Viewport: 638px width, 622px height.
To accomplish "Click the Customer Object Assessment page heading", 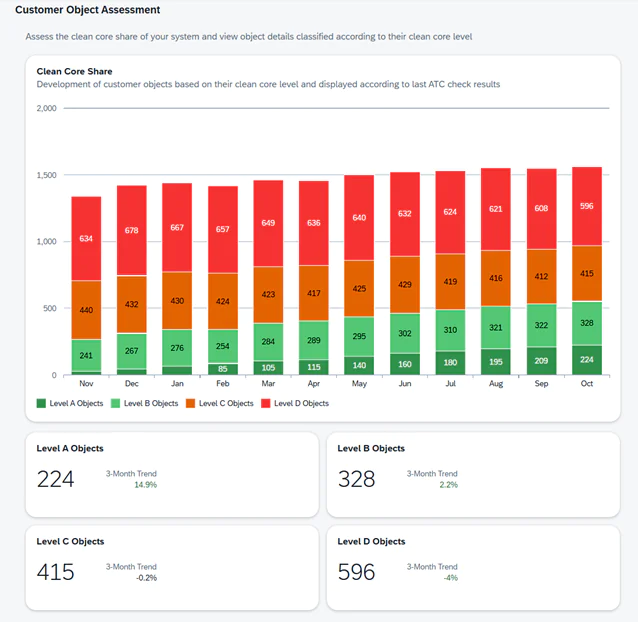I will click(86, 9).
